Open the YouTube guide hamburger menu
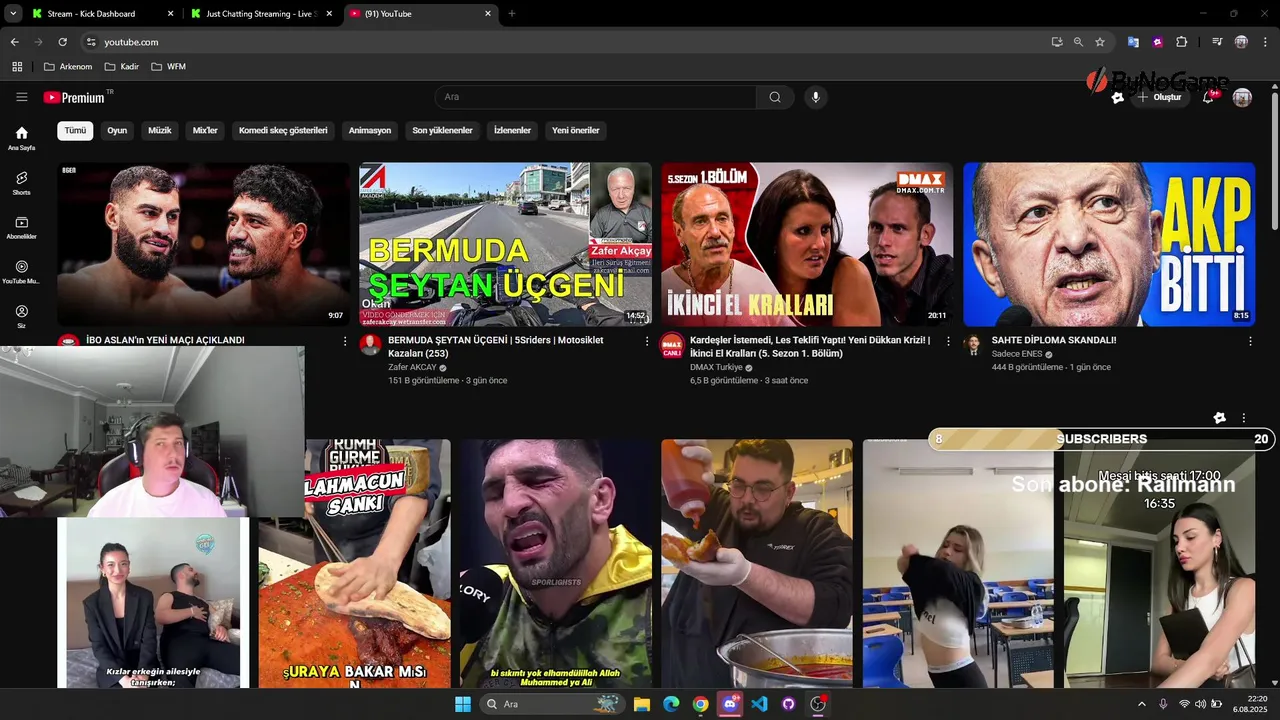 [21, 97]
